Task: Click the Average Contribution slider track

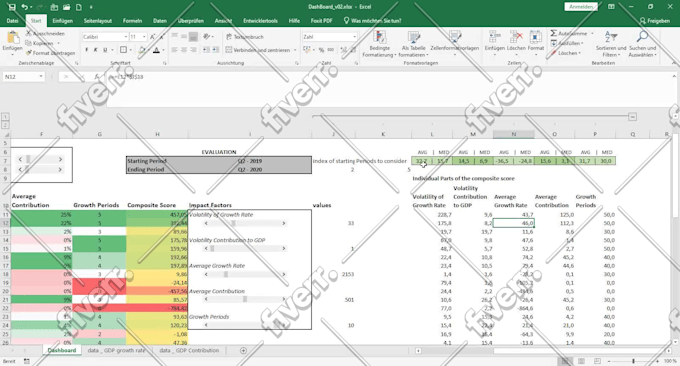Action: tap(245, 299)
